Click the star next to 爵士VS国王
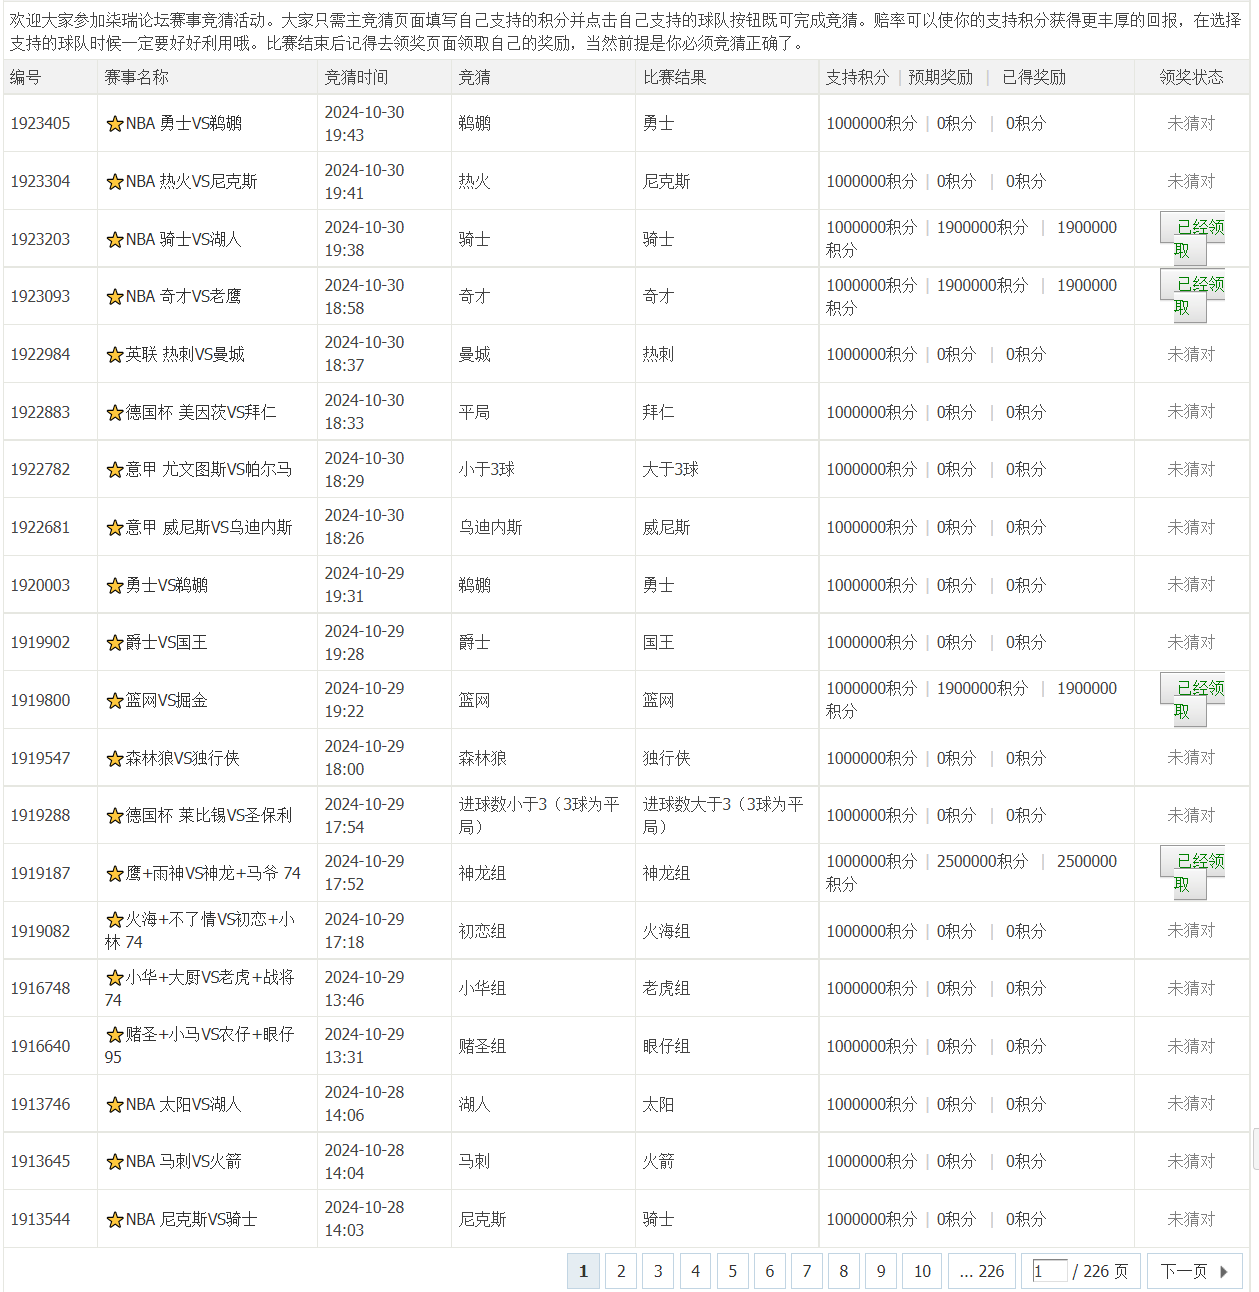This screenshot has width=1259, height=1292. click(x=113, y=643)
